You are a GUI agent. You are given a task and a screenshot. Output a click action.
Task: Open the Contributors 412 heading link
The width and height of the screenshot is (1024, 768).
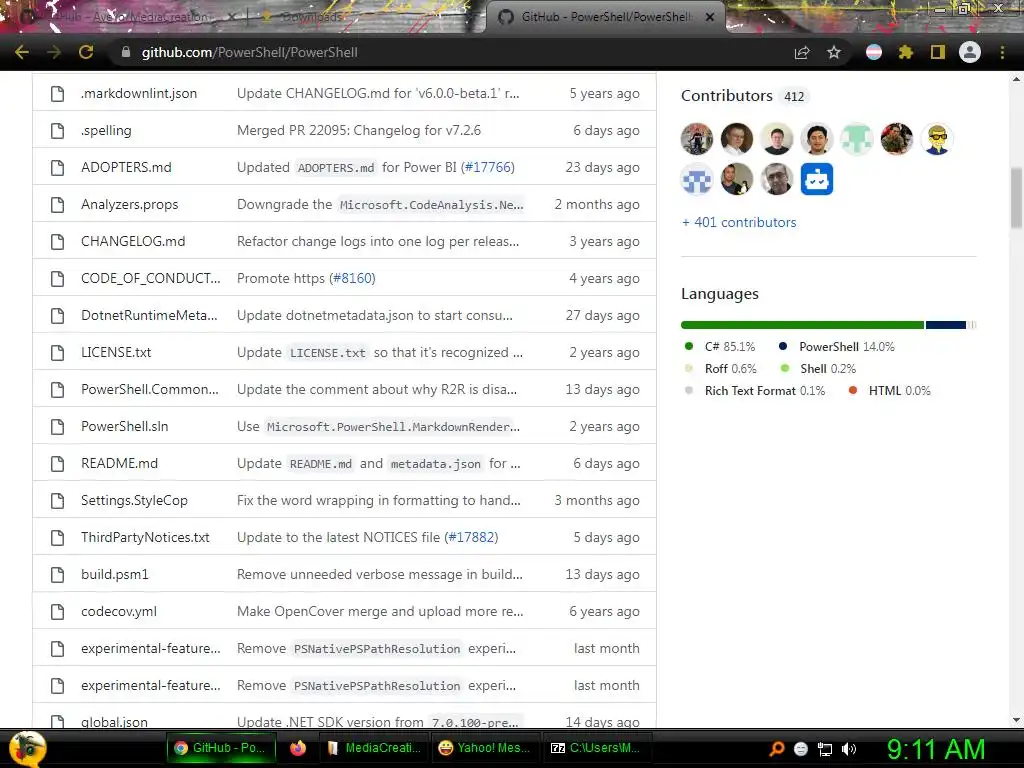(x=743, y=96)
